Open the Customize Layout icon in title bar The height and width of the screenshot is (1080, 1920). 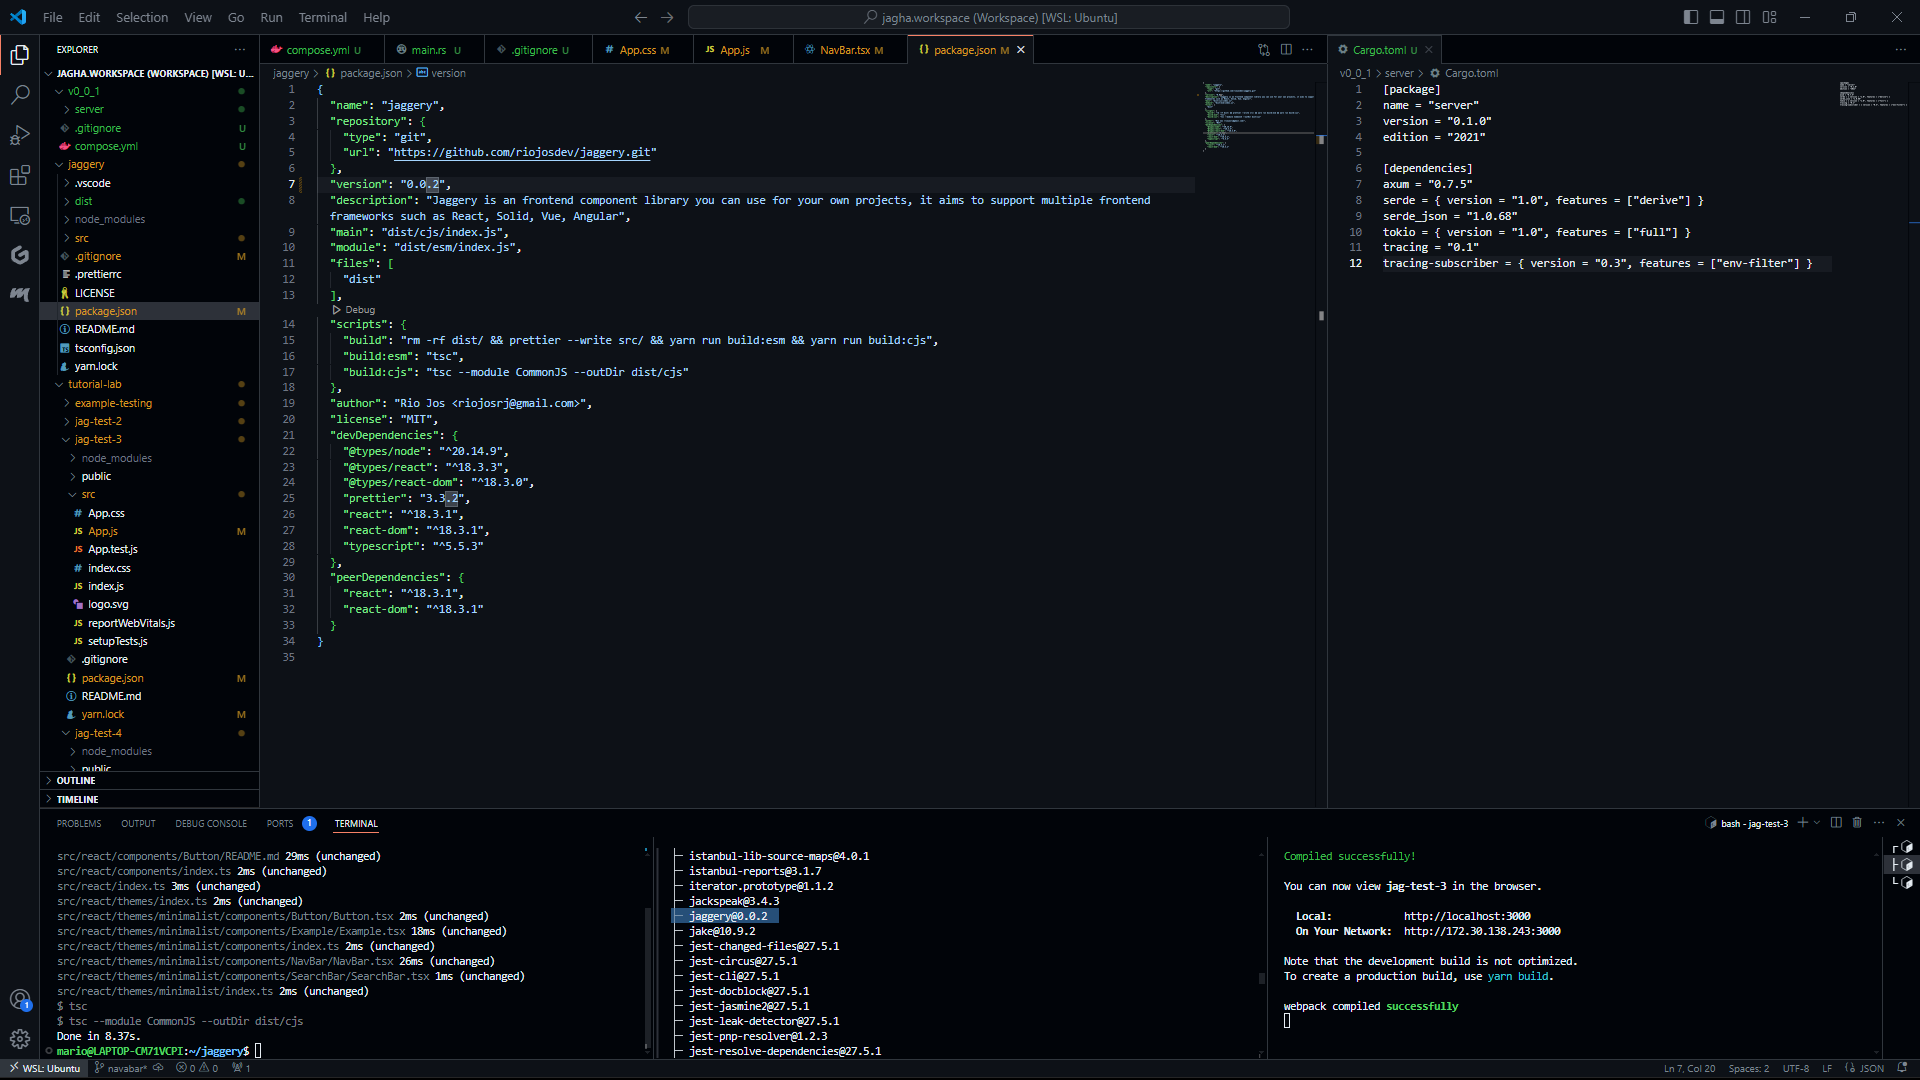(1769, 17)
